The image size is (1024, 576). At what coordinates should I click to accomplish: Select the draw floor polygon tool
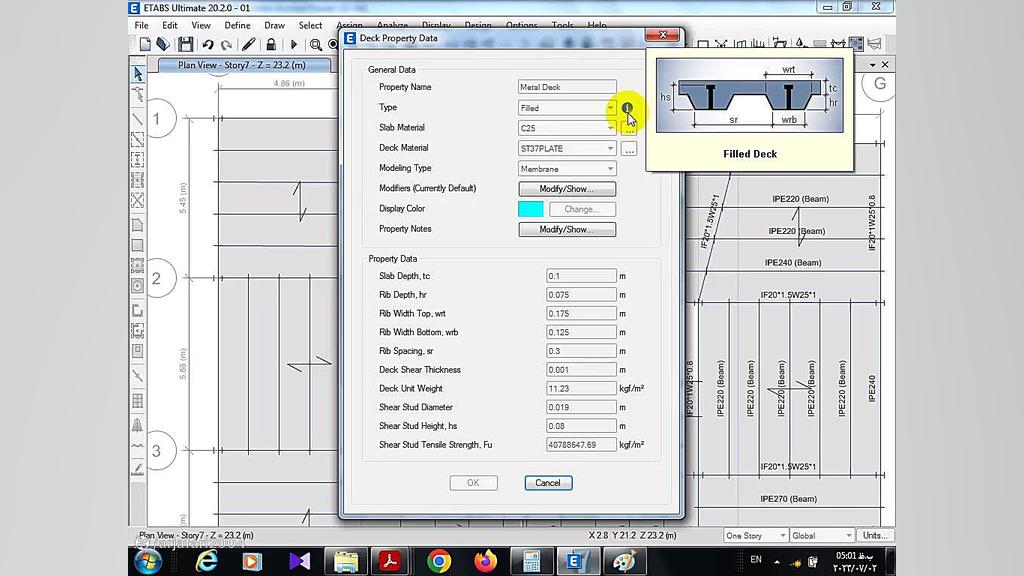point(138,225)
